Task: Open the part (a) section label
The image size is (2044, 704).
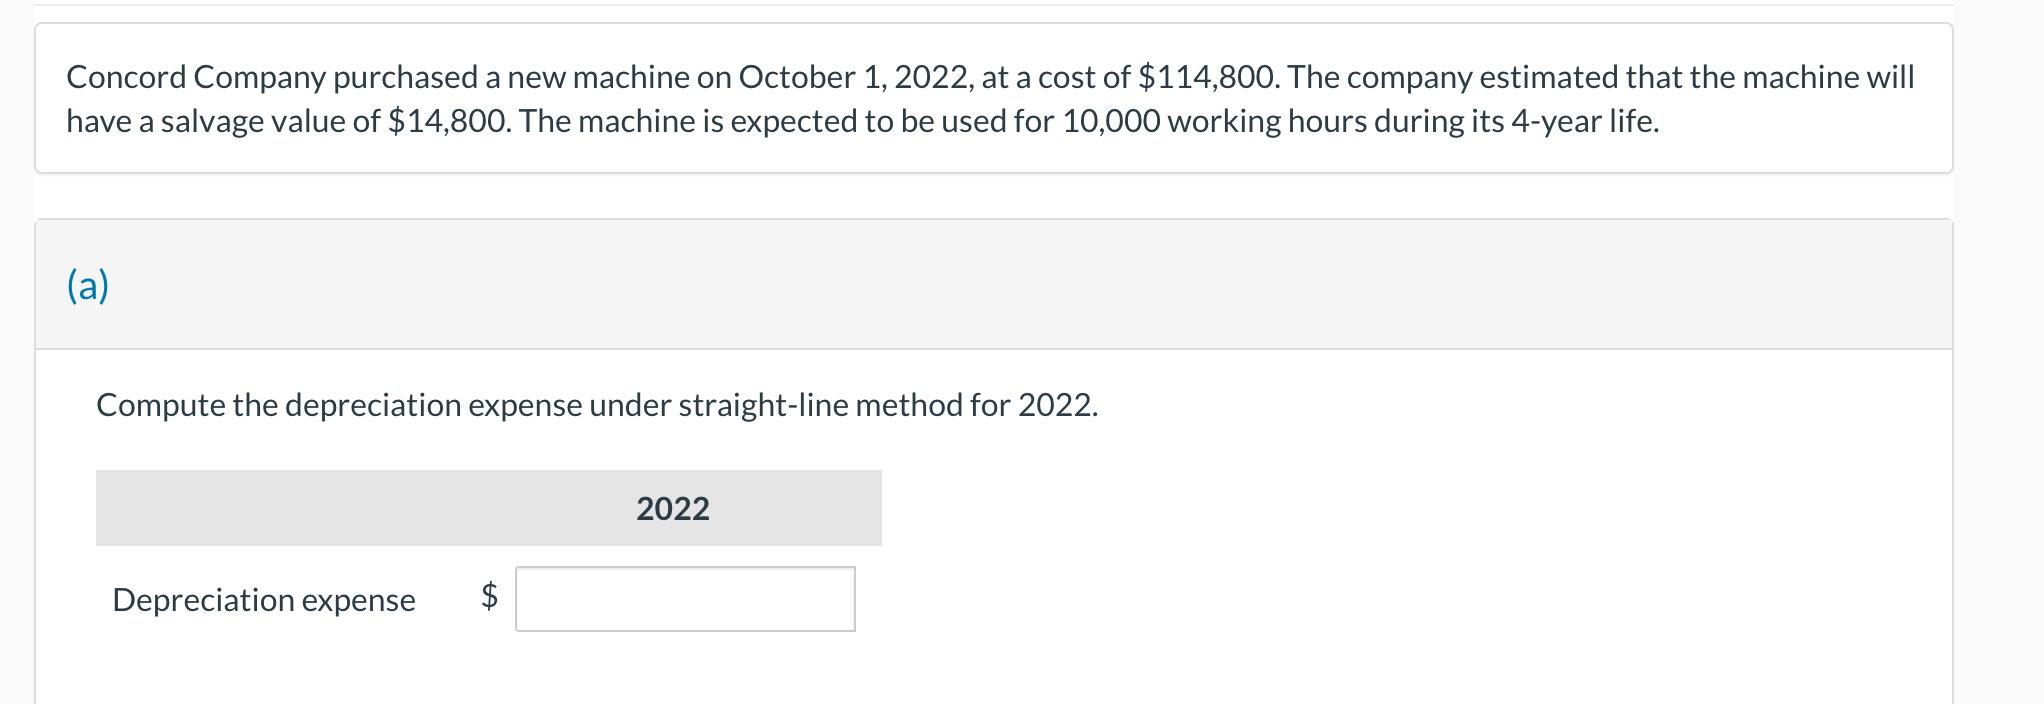Action: click(88, 285)
